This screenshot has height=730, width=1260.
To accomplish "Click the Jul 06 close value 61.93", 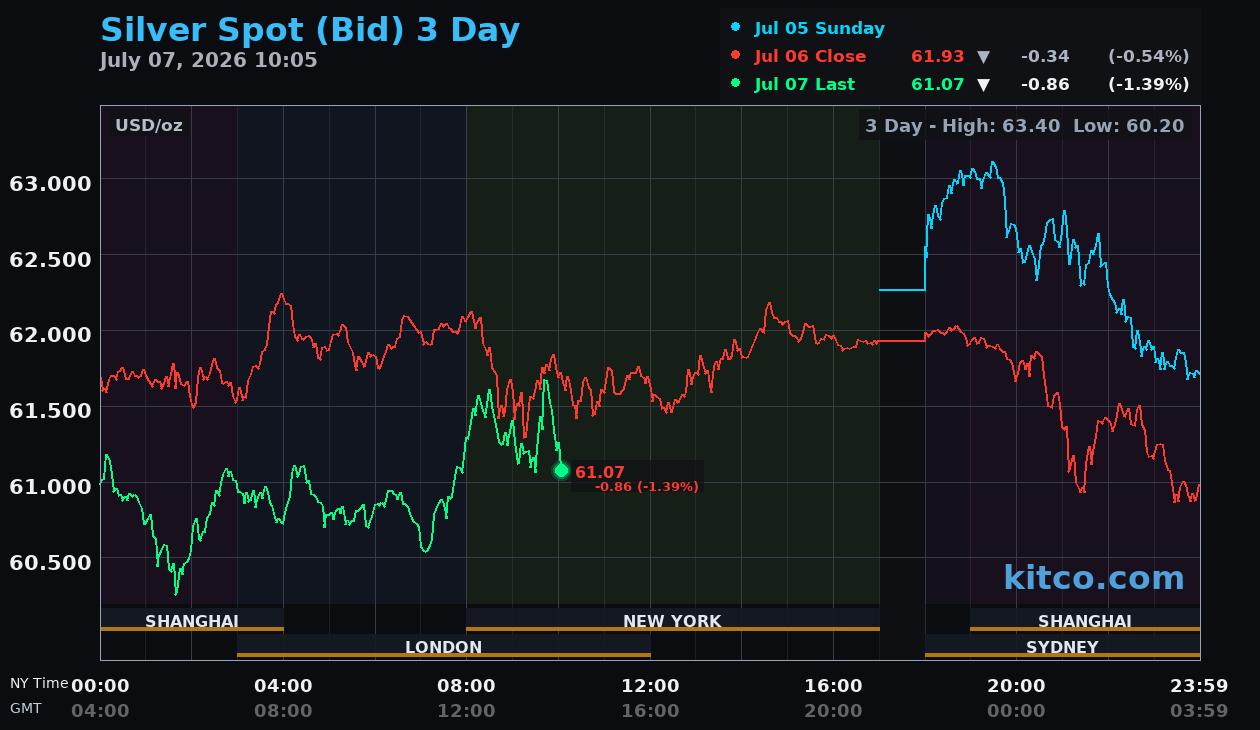I will click(937, 56).
